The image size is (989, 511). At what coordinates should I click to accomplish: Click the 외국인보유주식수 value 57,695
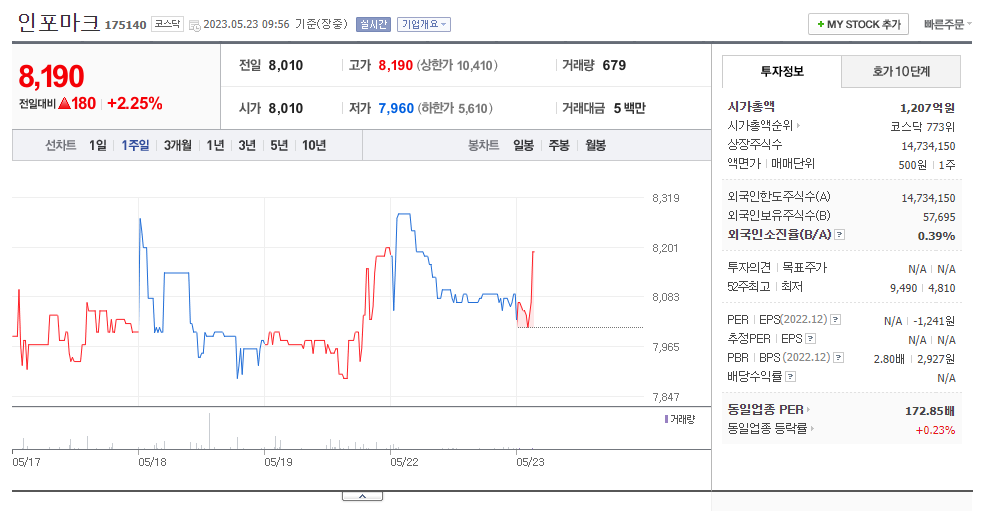(939, 216)
